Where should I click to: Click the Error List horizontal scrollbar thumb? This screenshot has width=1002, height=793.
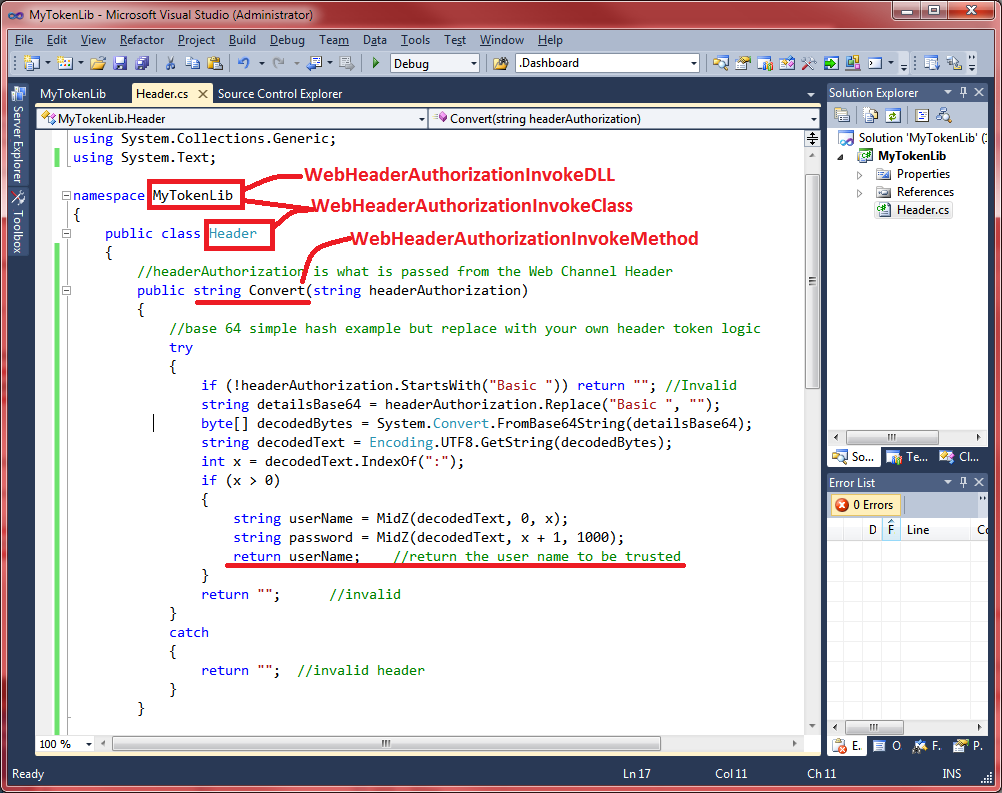(x=874, y=727)
